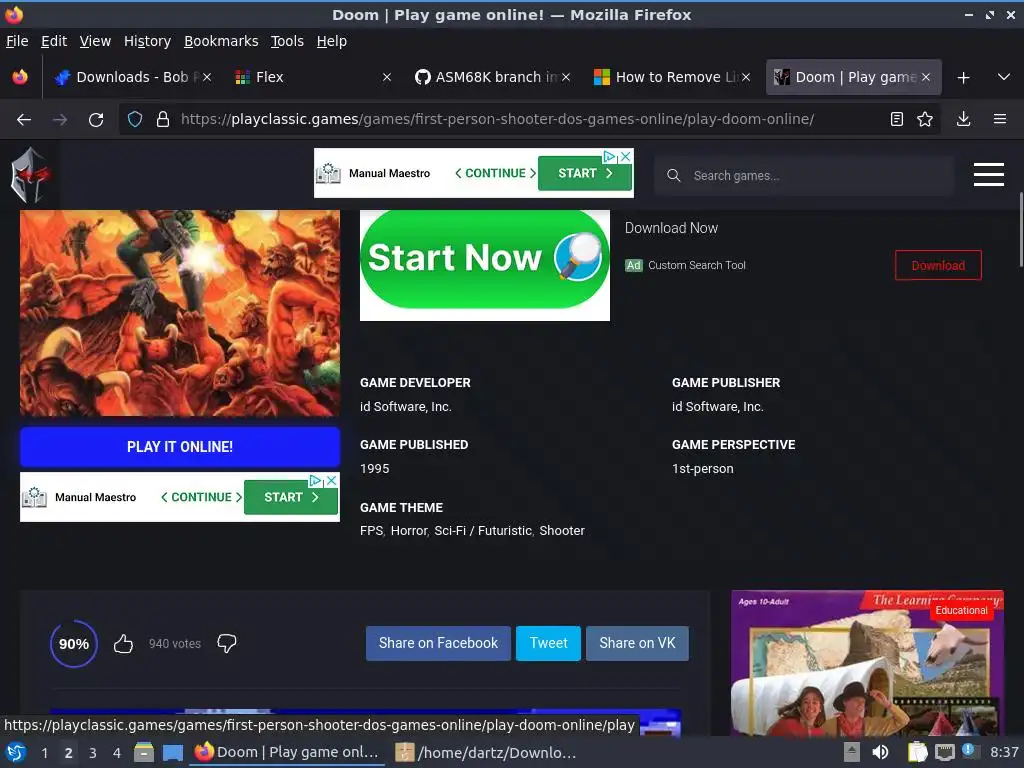
Task: Close the top banner ad
Action: [626, 156]
